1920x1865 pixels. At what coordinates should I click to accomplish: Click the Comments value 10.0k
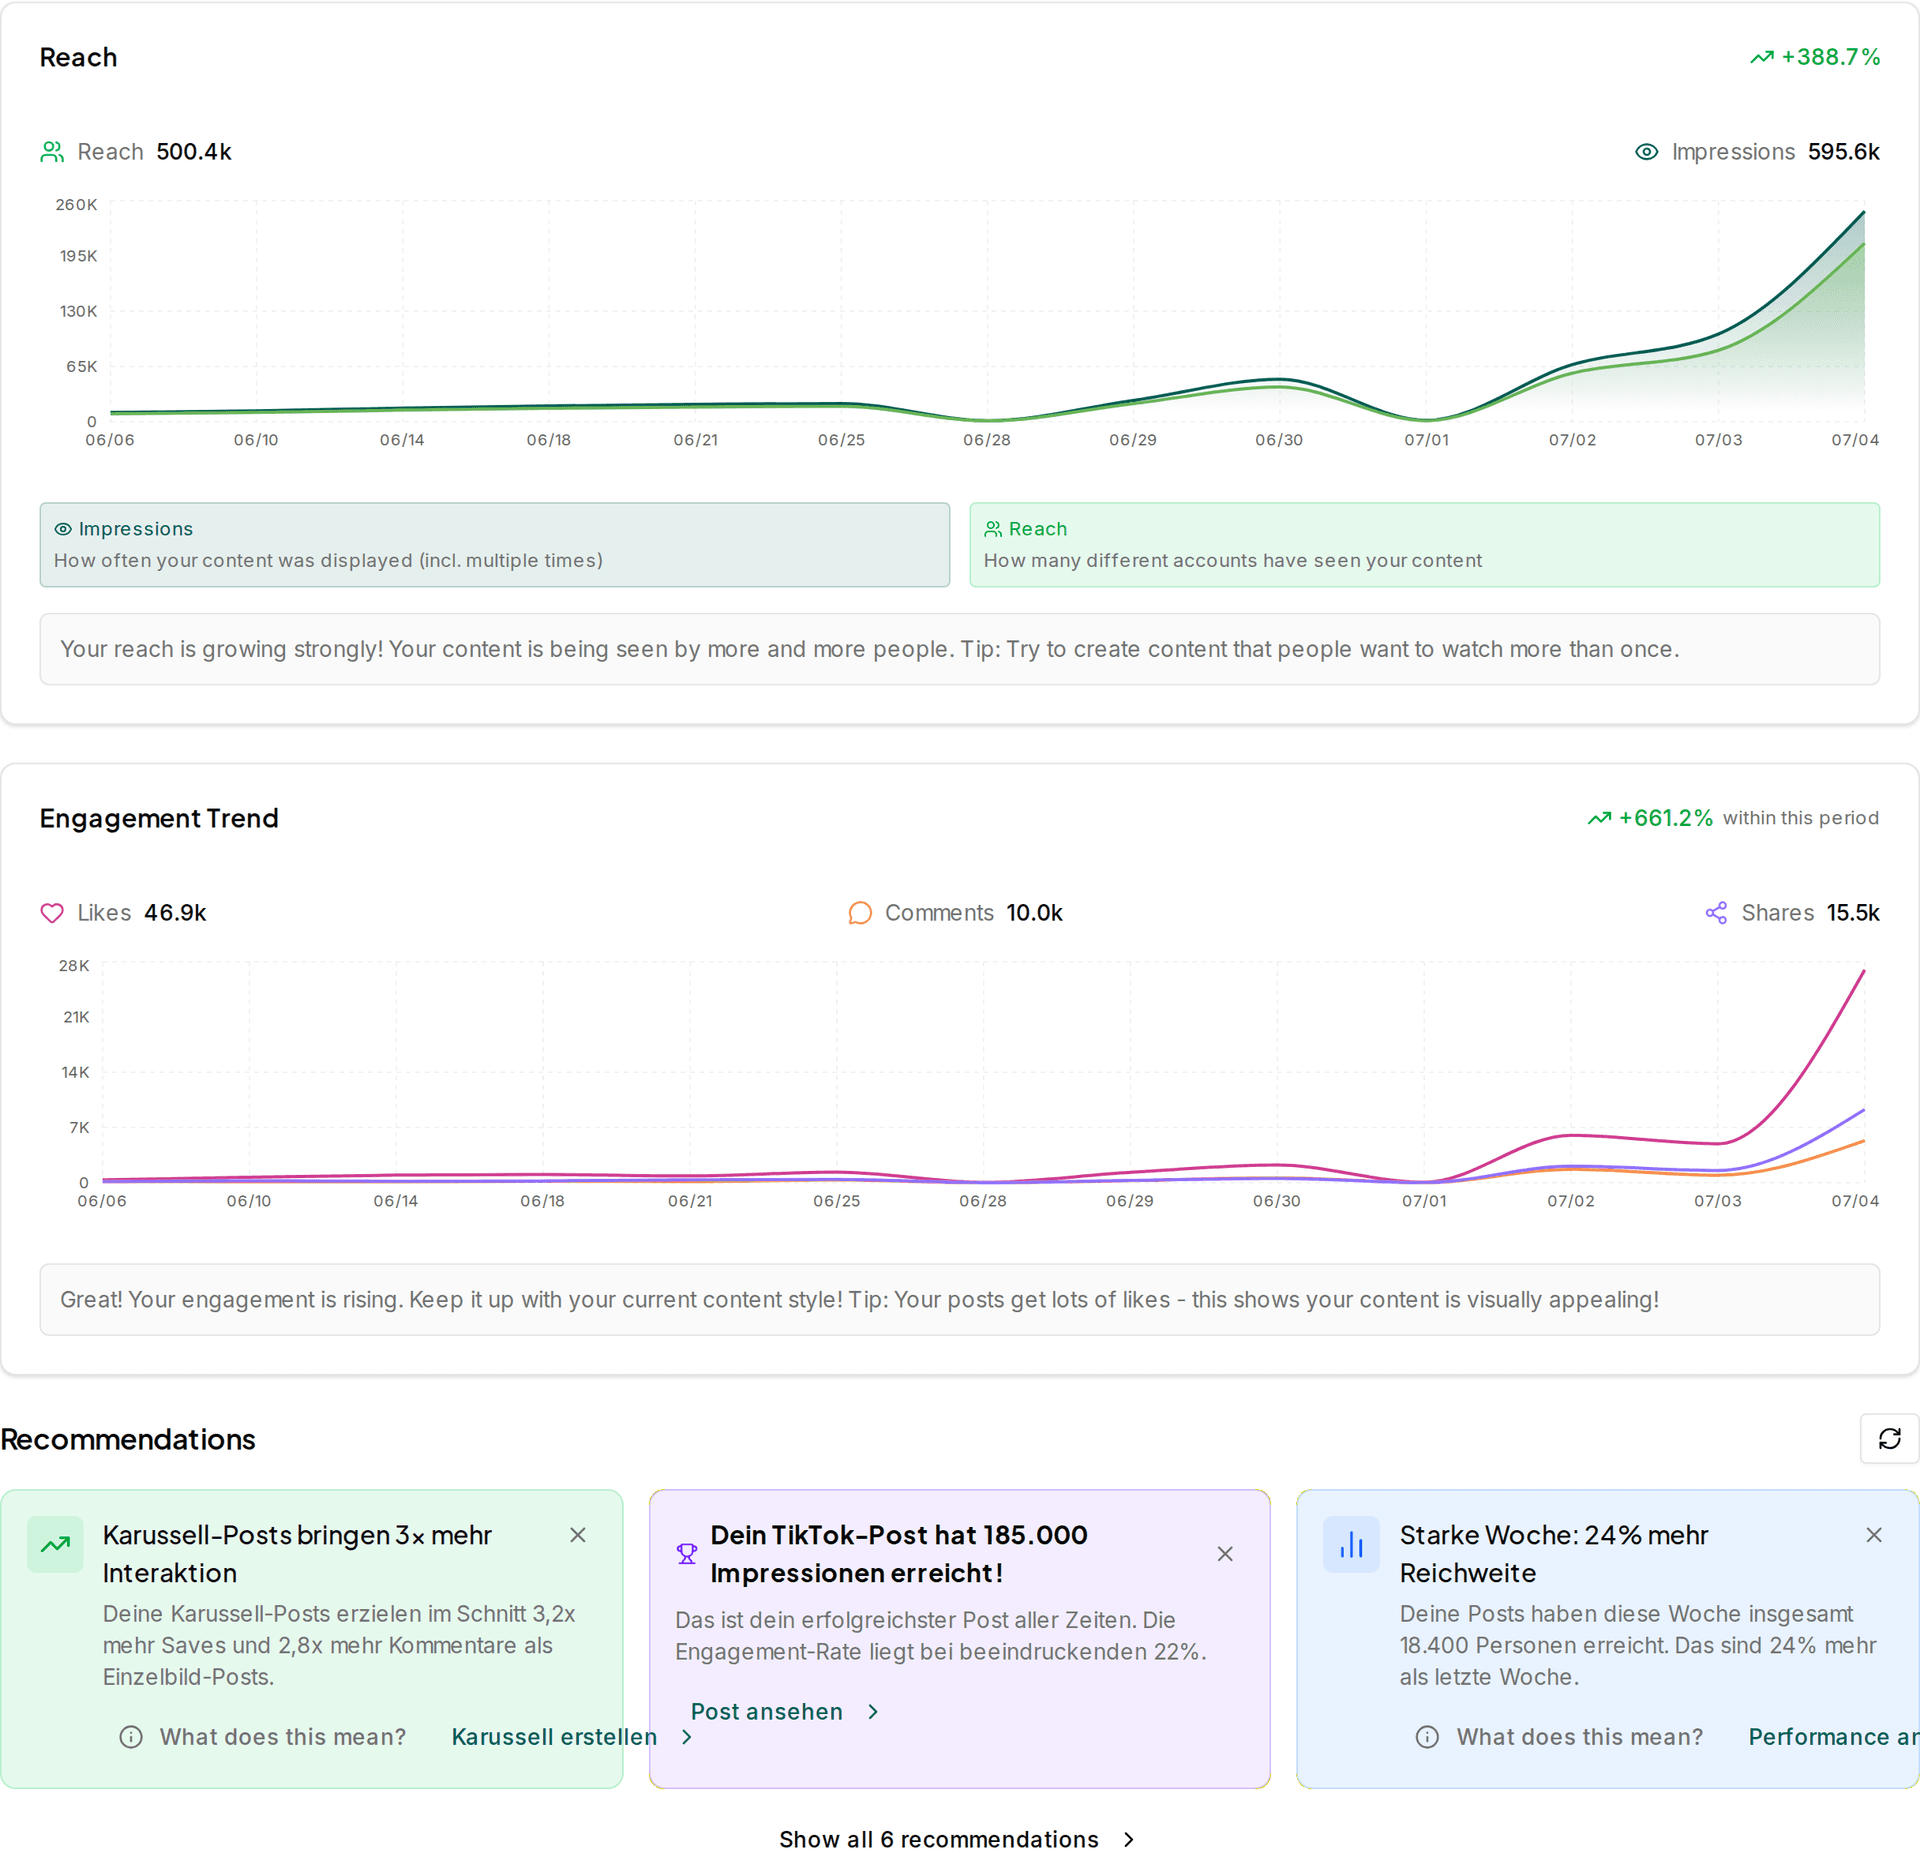pyautogui.click(x=1034, y=913)
